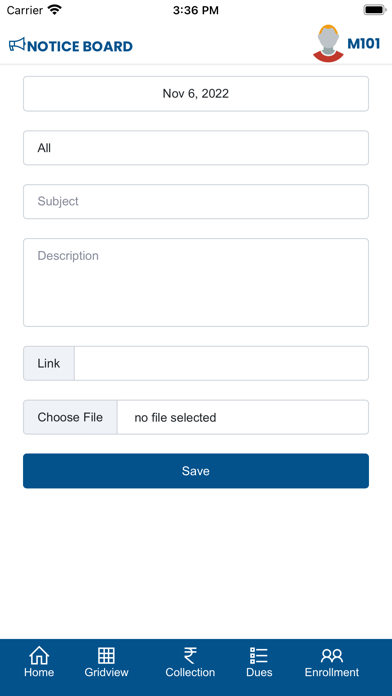
Task: Open the Gridview grid icon
Action: point(106,655)
